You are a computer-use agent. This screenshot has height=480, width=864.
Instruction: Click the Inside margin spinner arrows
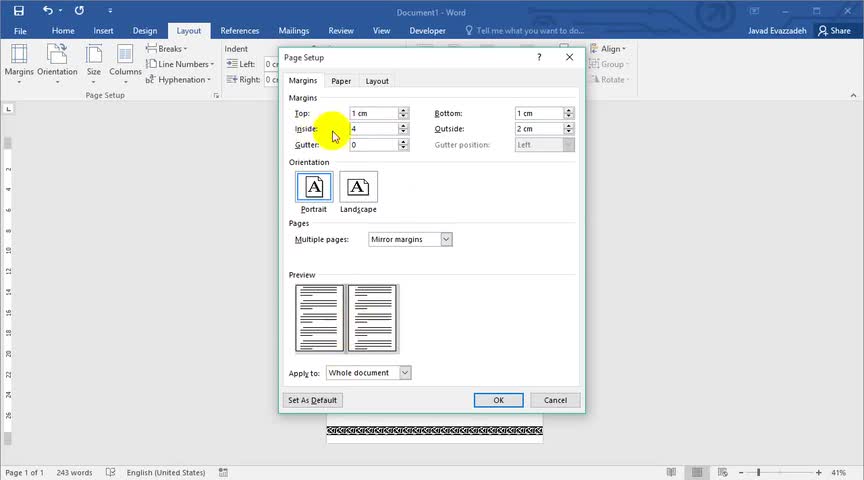[403, 128]
